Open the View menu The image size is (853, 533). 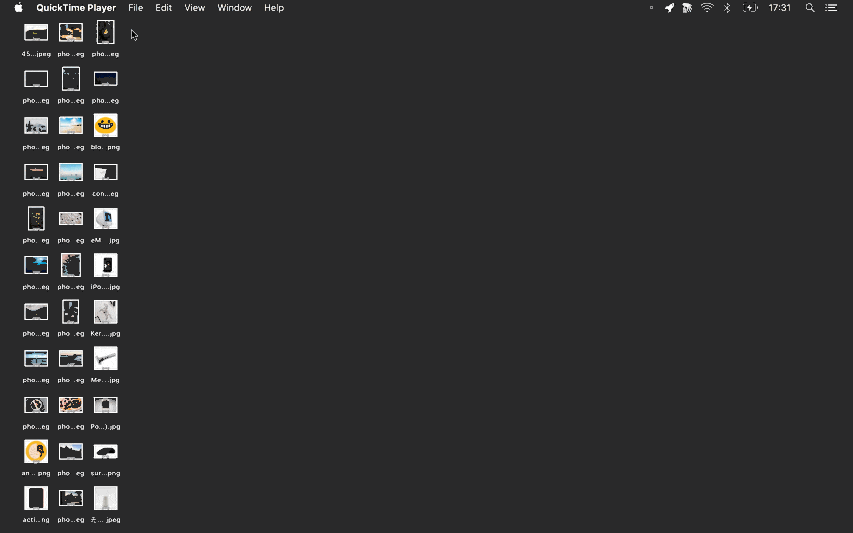(195, 8)
